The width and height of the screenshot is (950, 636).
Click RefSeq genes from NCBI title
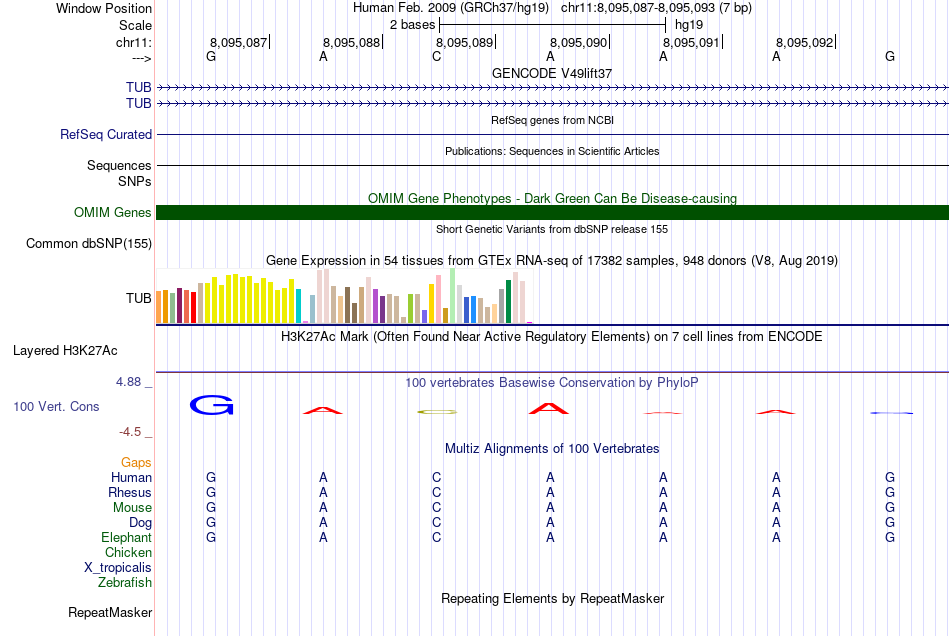552,120
